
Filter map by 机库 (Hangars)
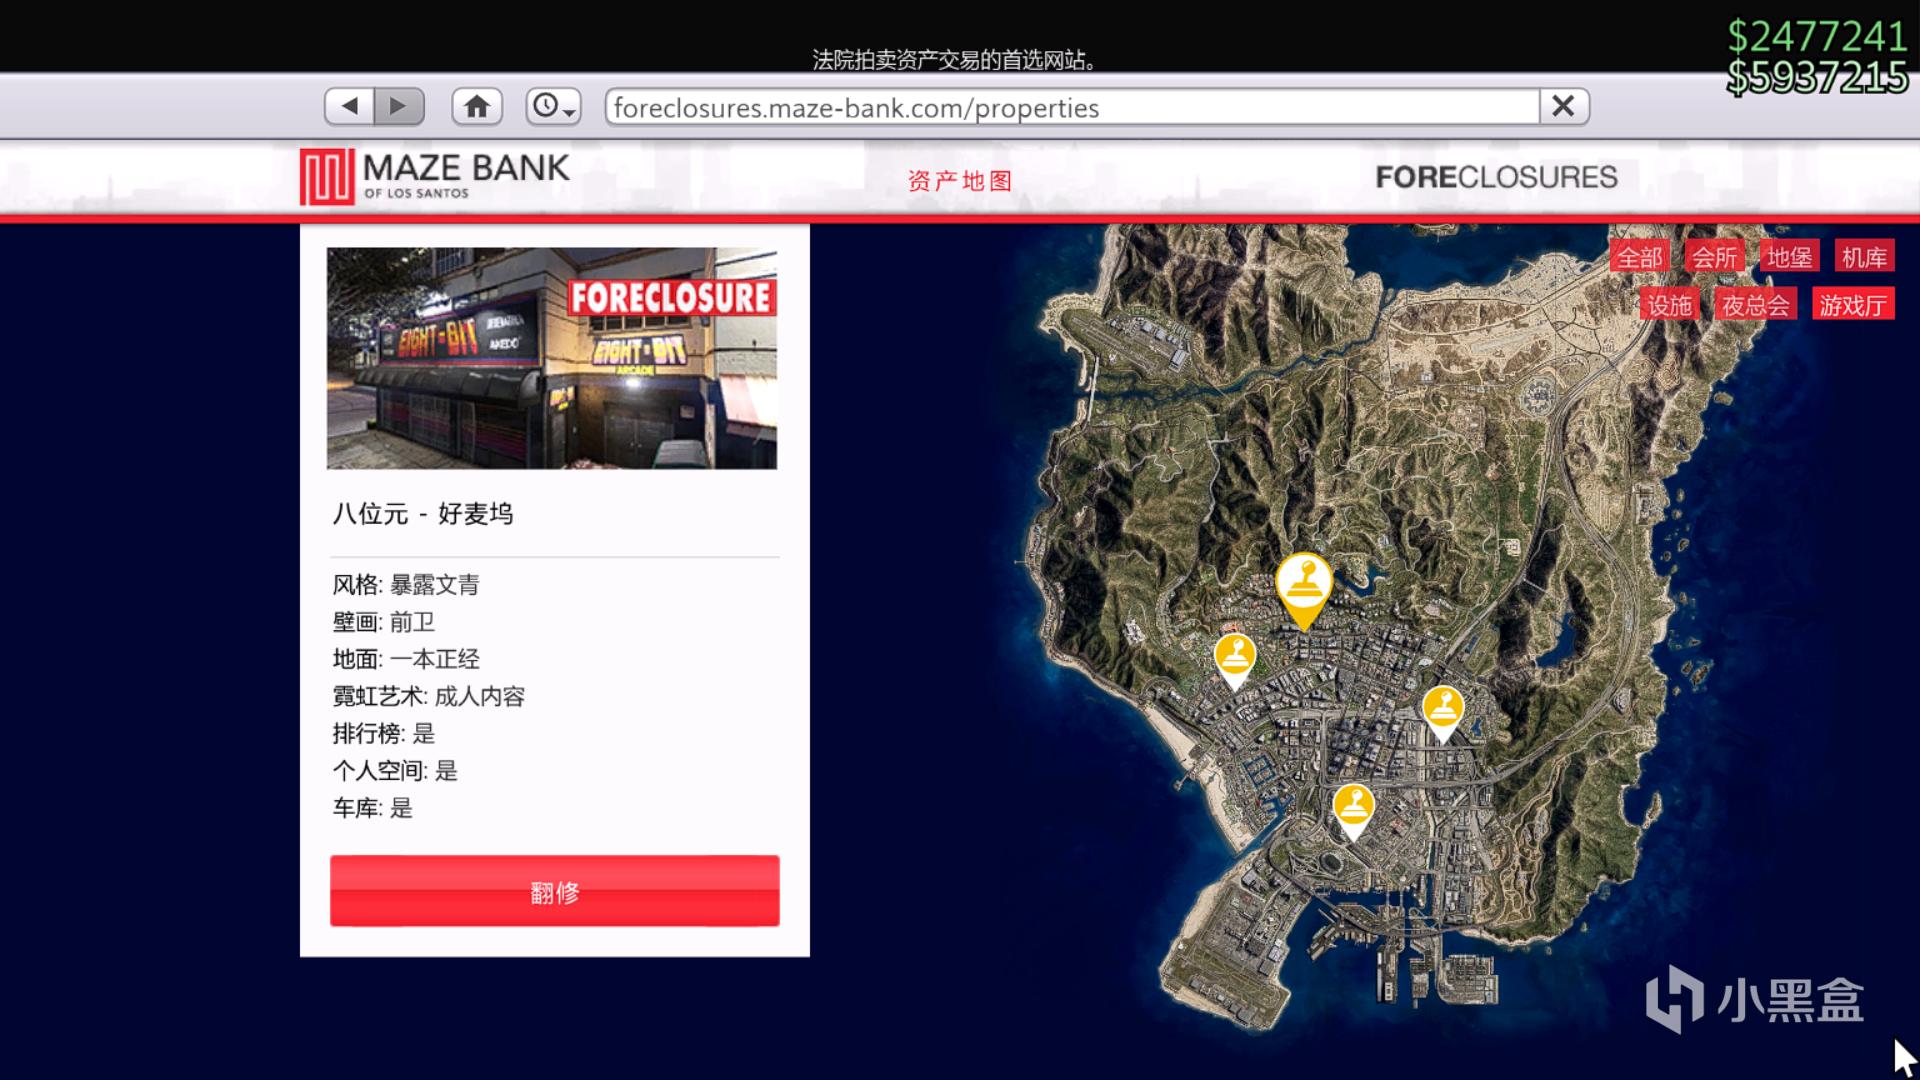click(1864, 258)
